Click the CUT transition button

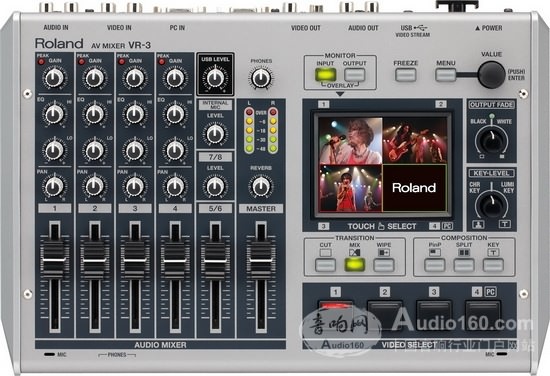325,265
